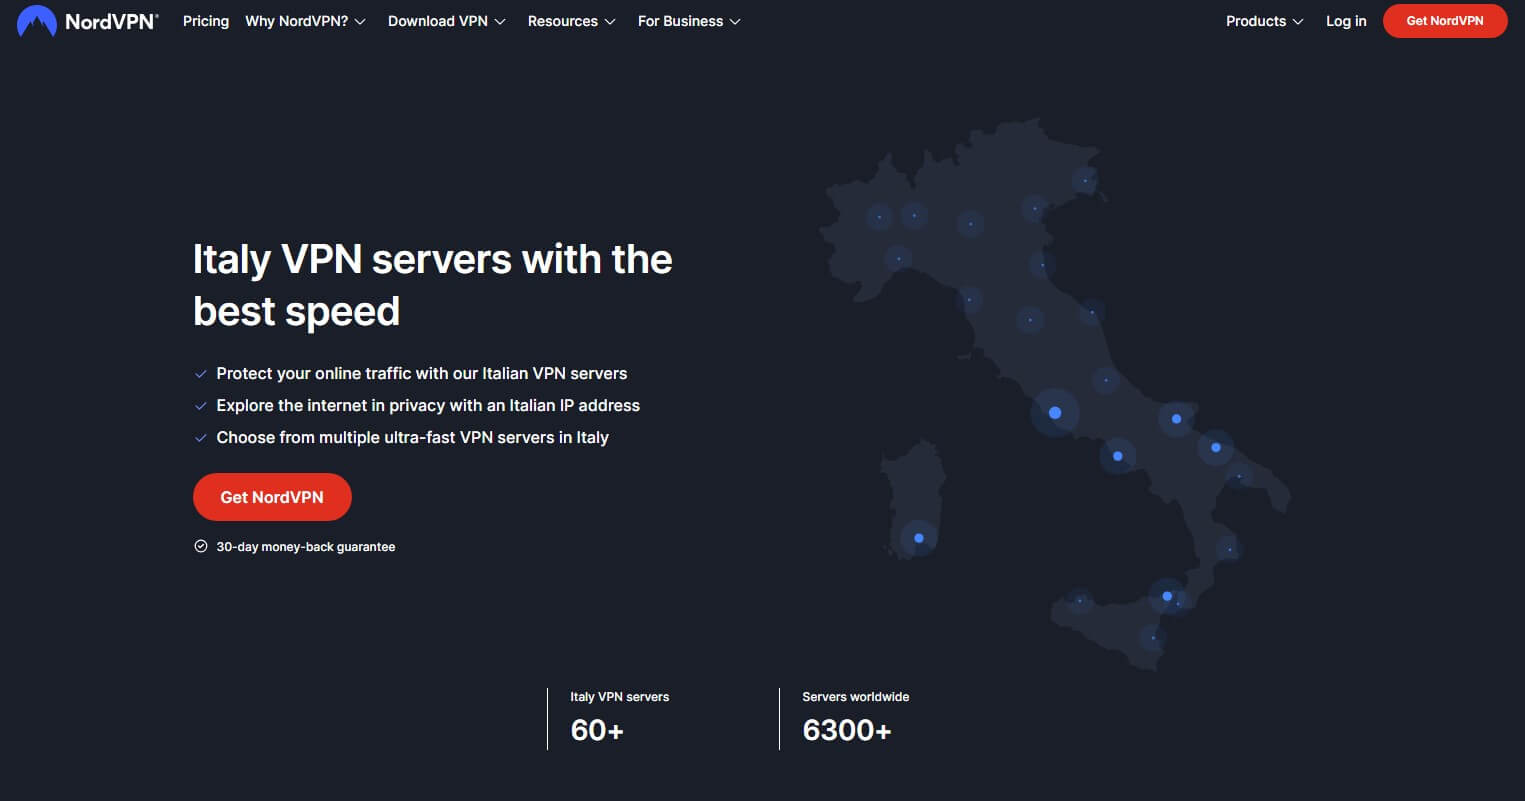Click the checkmark beside 'Choose from multiple'
This screenshot has width=1525, height=801.
coord(201,438)
